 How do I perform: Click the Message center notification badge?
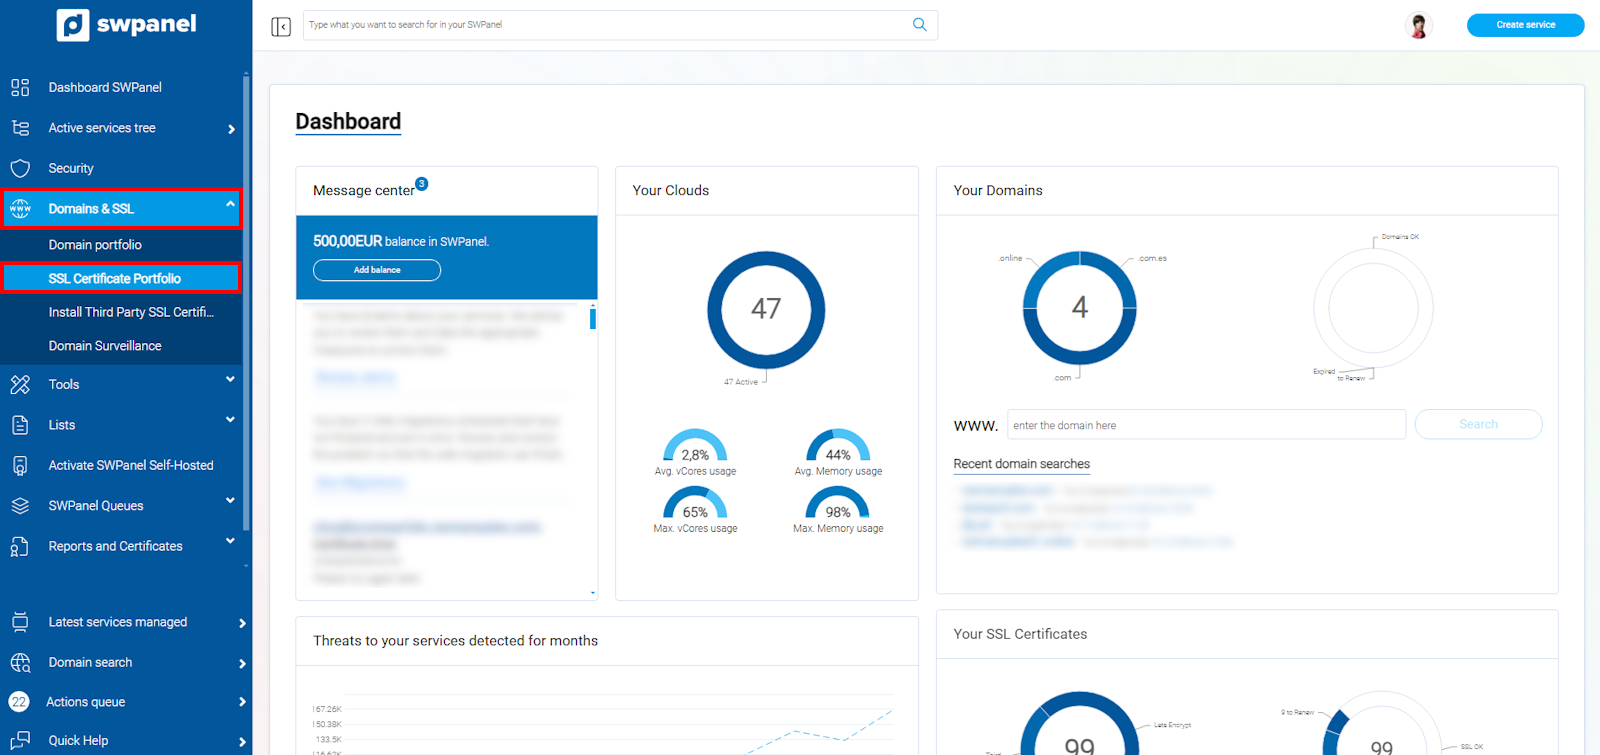[422, 184]
